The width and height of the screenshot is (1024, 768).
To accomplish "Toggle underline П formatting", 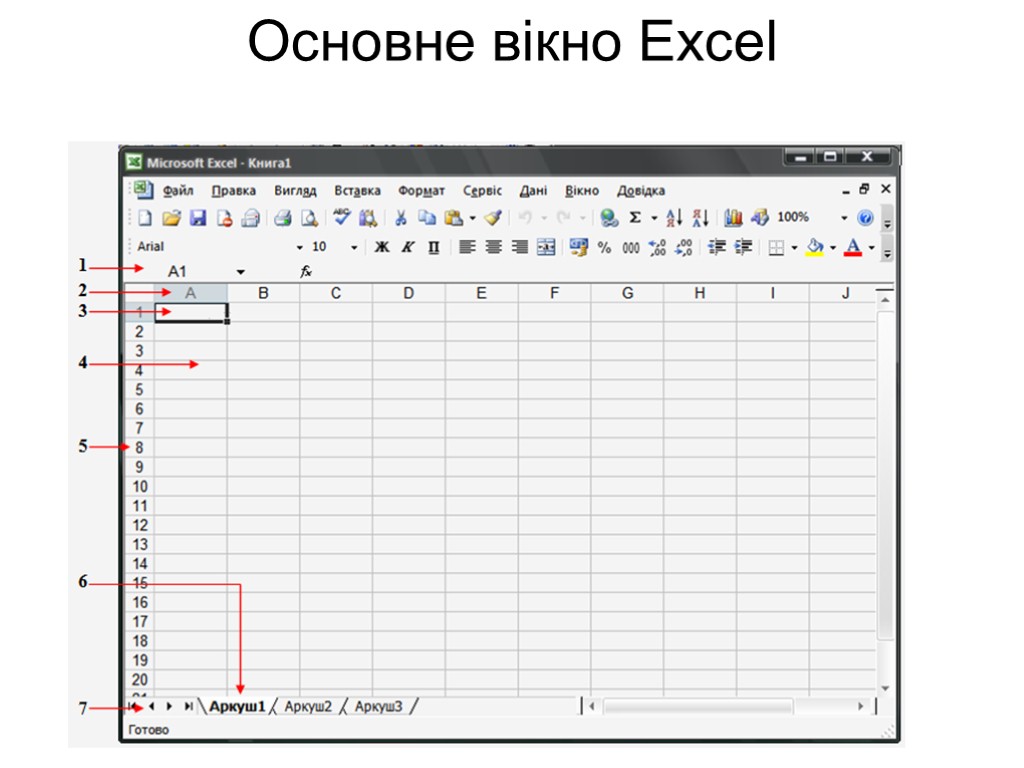I will point(434,248).
